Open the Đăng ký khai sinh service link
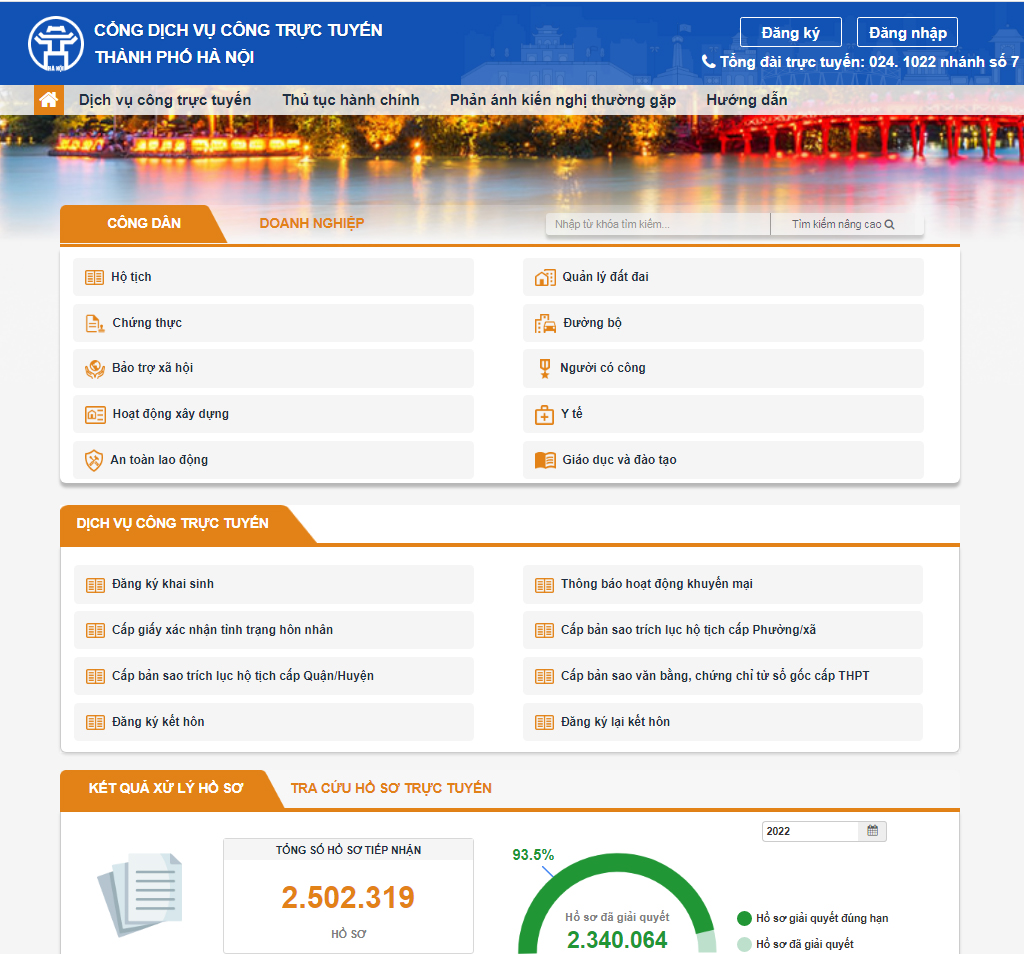1024x954 pixels. click(x=163, y=584)
